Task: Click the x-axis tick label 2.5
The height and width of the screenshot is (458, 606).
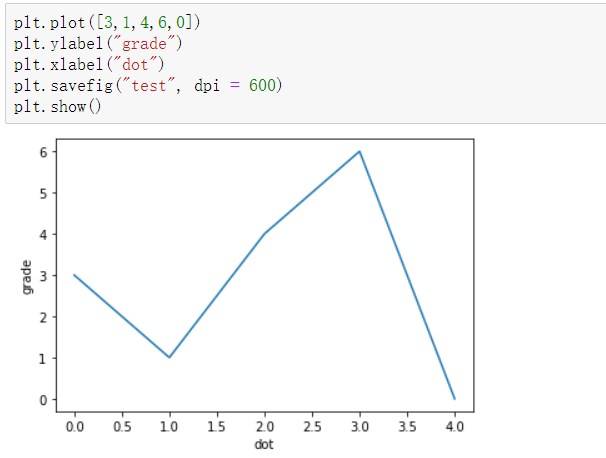Action: click(x=312, y=427)
